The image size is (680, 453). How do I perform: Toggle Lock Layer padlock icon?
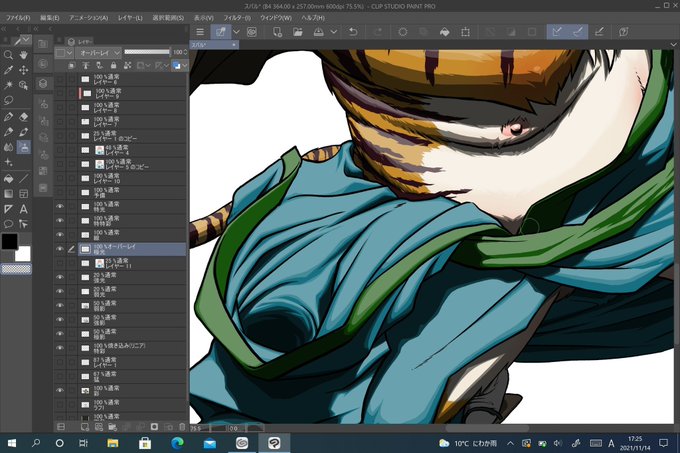pos(113,65)
